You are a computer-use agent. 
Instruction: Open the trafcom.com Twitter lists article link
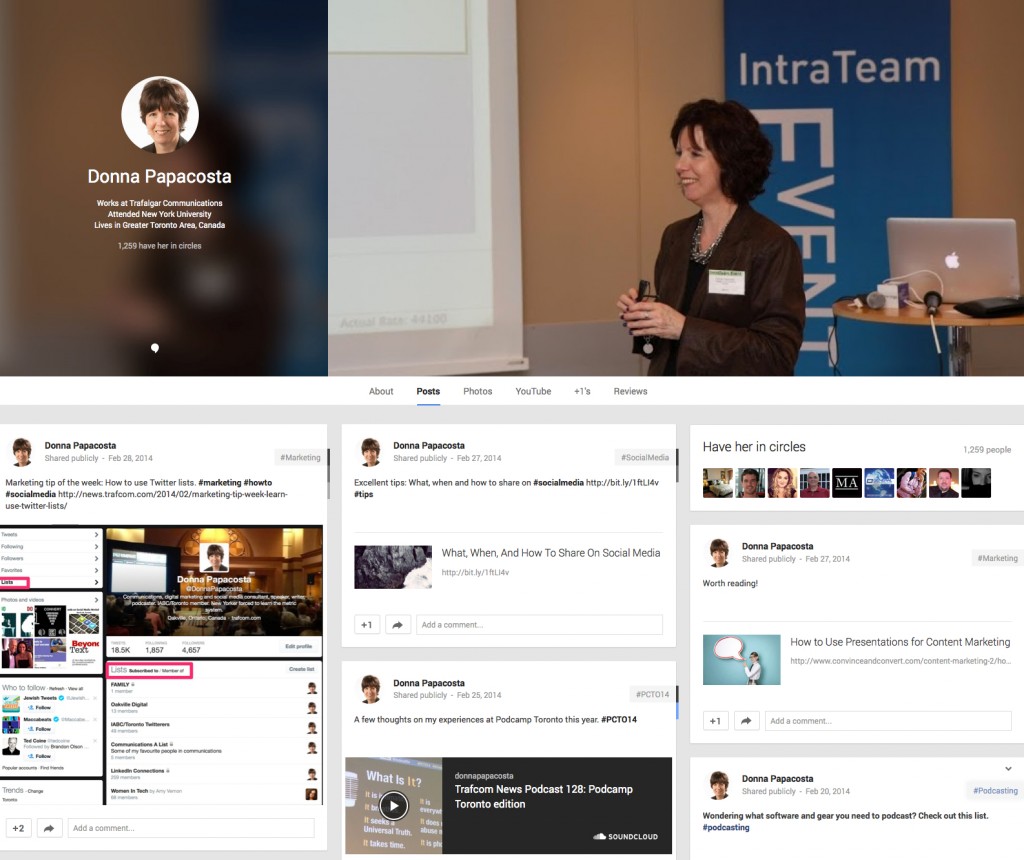click(x=147, y=500)
